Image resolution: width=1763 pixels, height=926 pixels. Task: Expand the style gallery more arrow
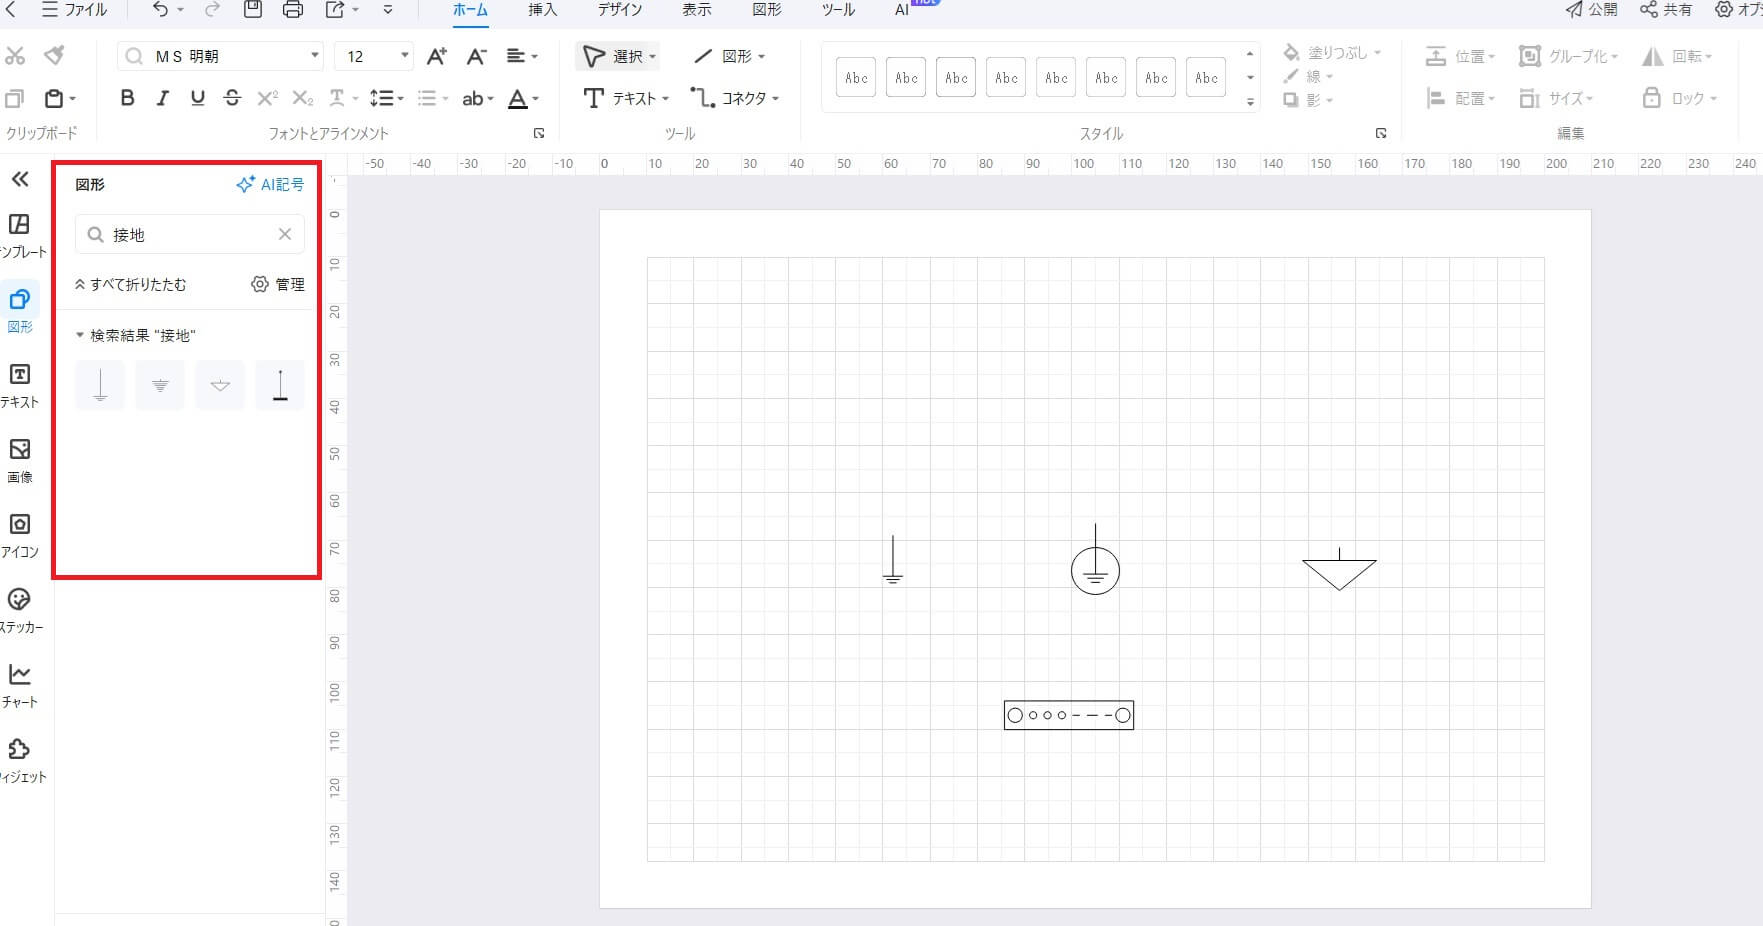pyautogui.click(x=1250, y=102)
